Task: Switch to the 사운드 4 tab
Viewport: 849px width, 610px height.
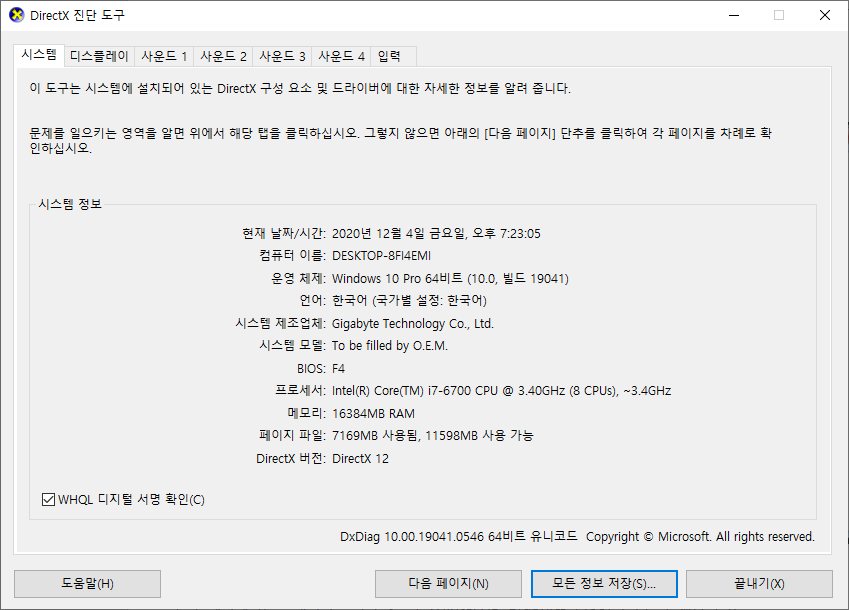Action: pyautogui.click(x=341, y=56)
